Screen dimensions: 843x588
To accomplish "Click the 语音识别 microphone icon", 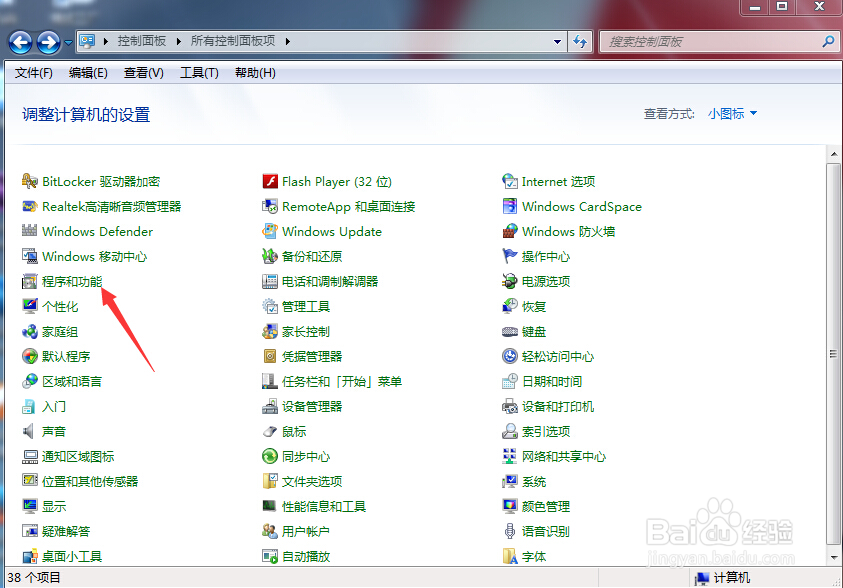I will click(510, 531).
